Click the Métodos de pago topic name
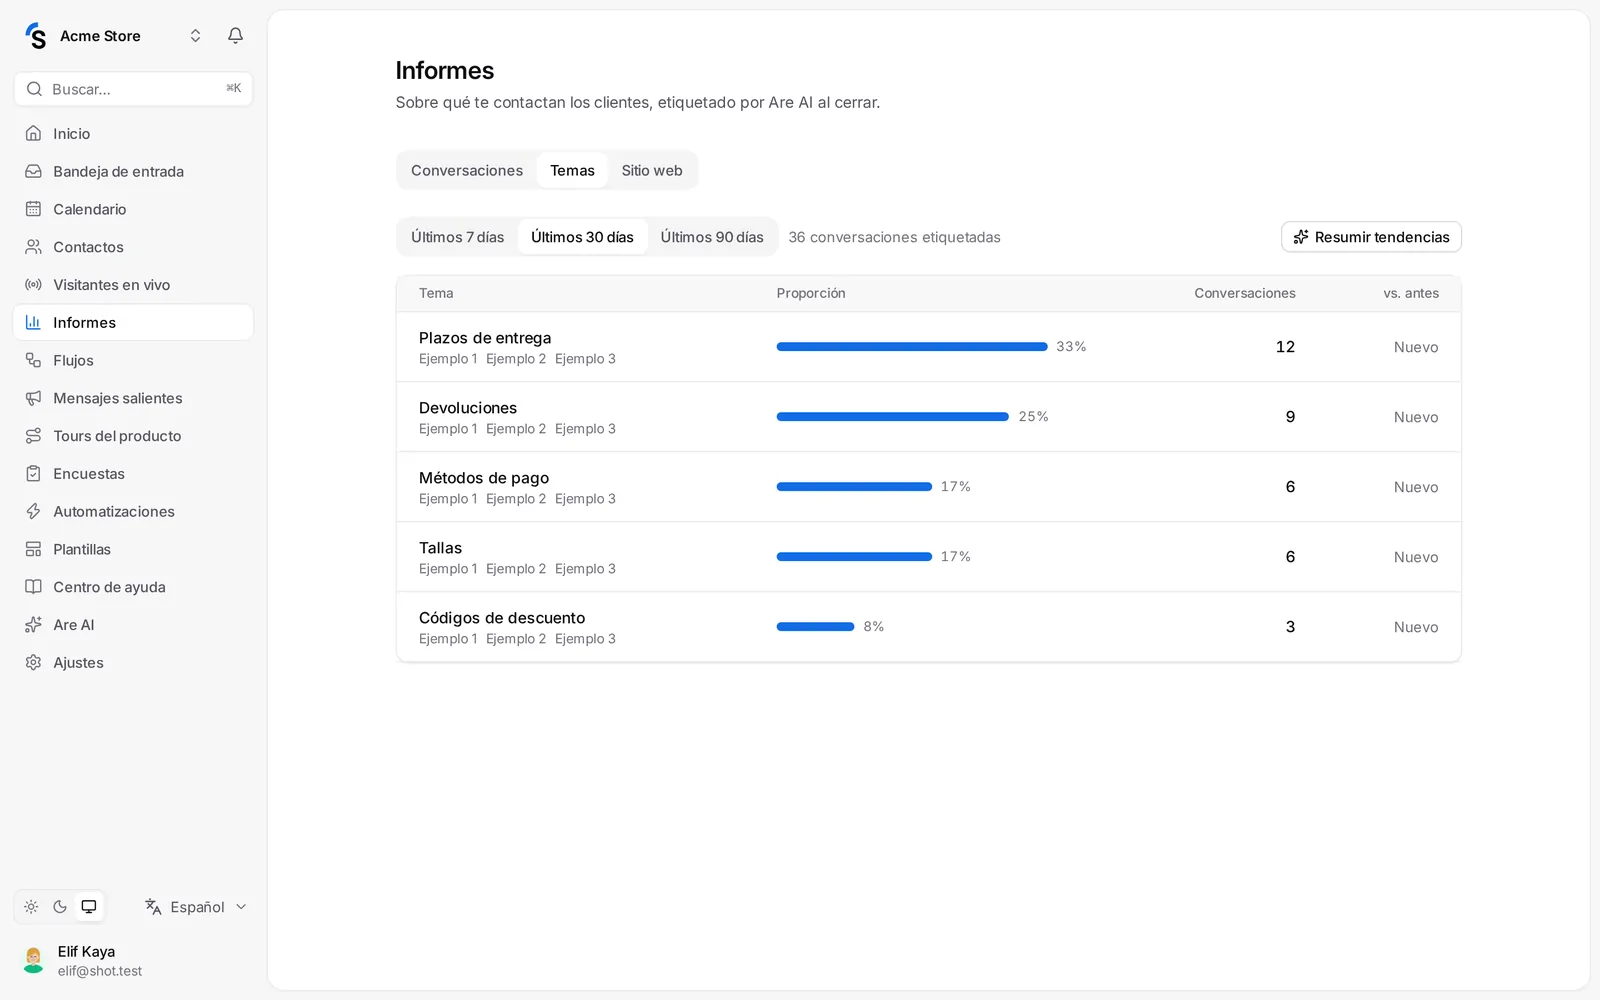The image size is (1600, 1000). point(484,478)
